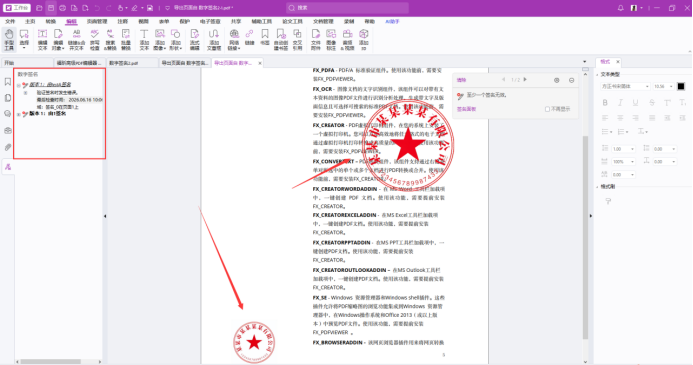This screenshot has height=365, width=693.
Task: Tick the "Do not show again" checkbox
Action: pyautogui.click(x=547, y=109)
